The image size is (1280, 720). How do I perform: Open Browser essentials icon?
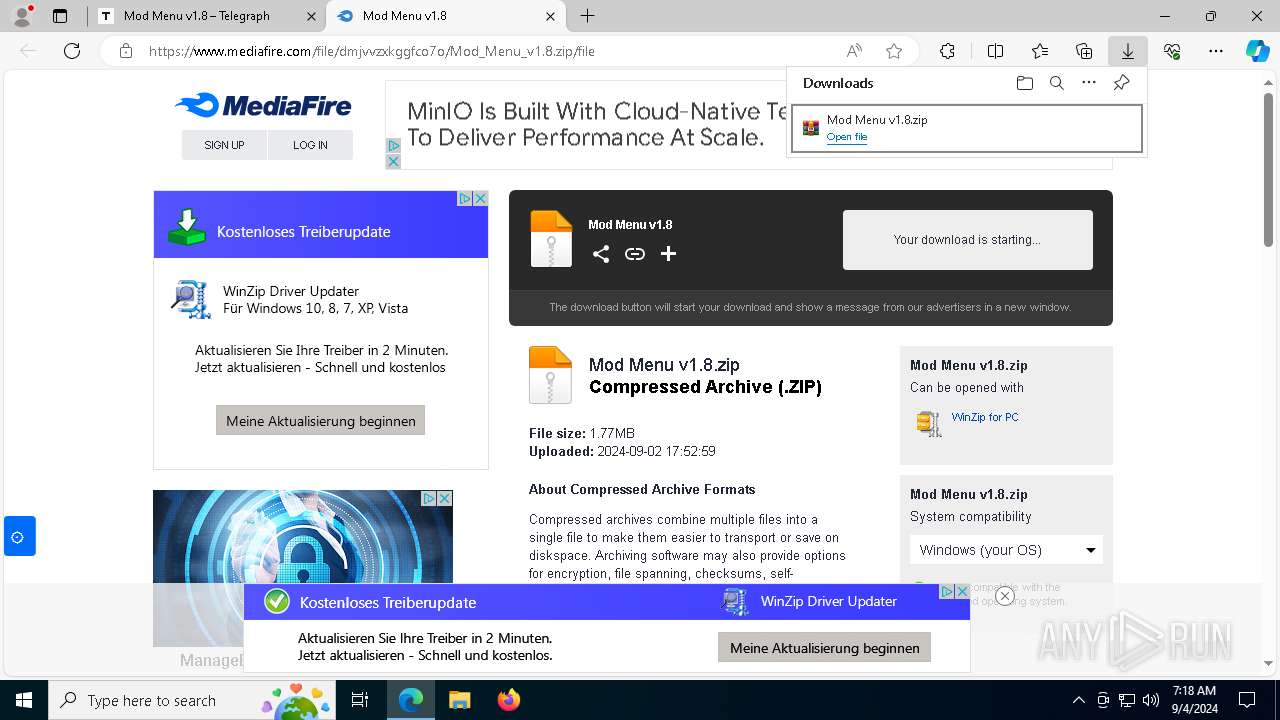(1172, 51)
